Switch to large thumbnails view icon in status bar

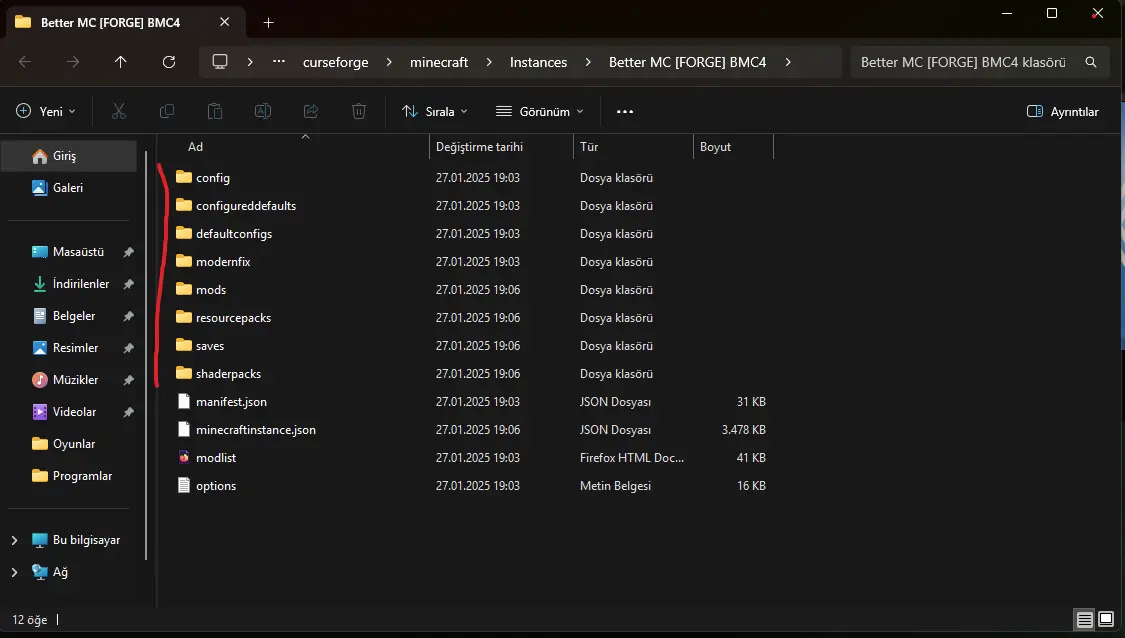(x=1106, y=619)
